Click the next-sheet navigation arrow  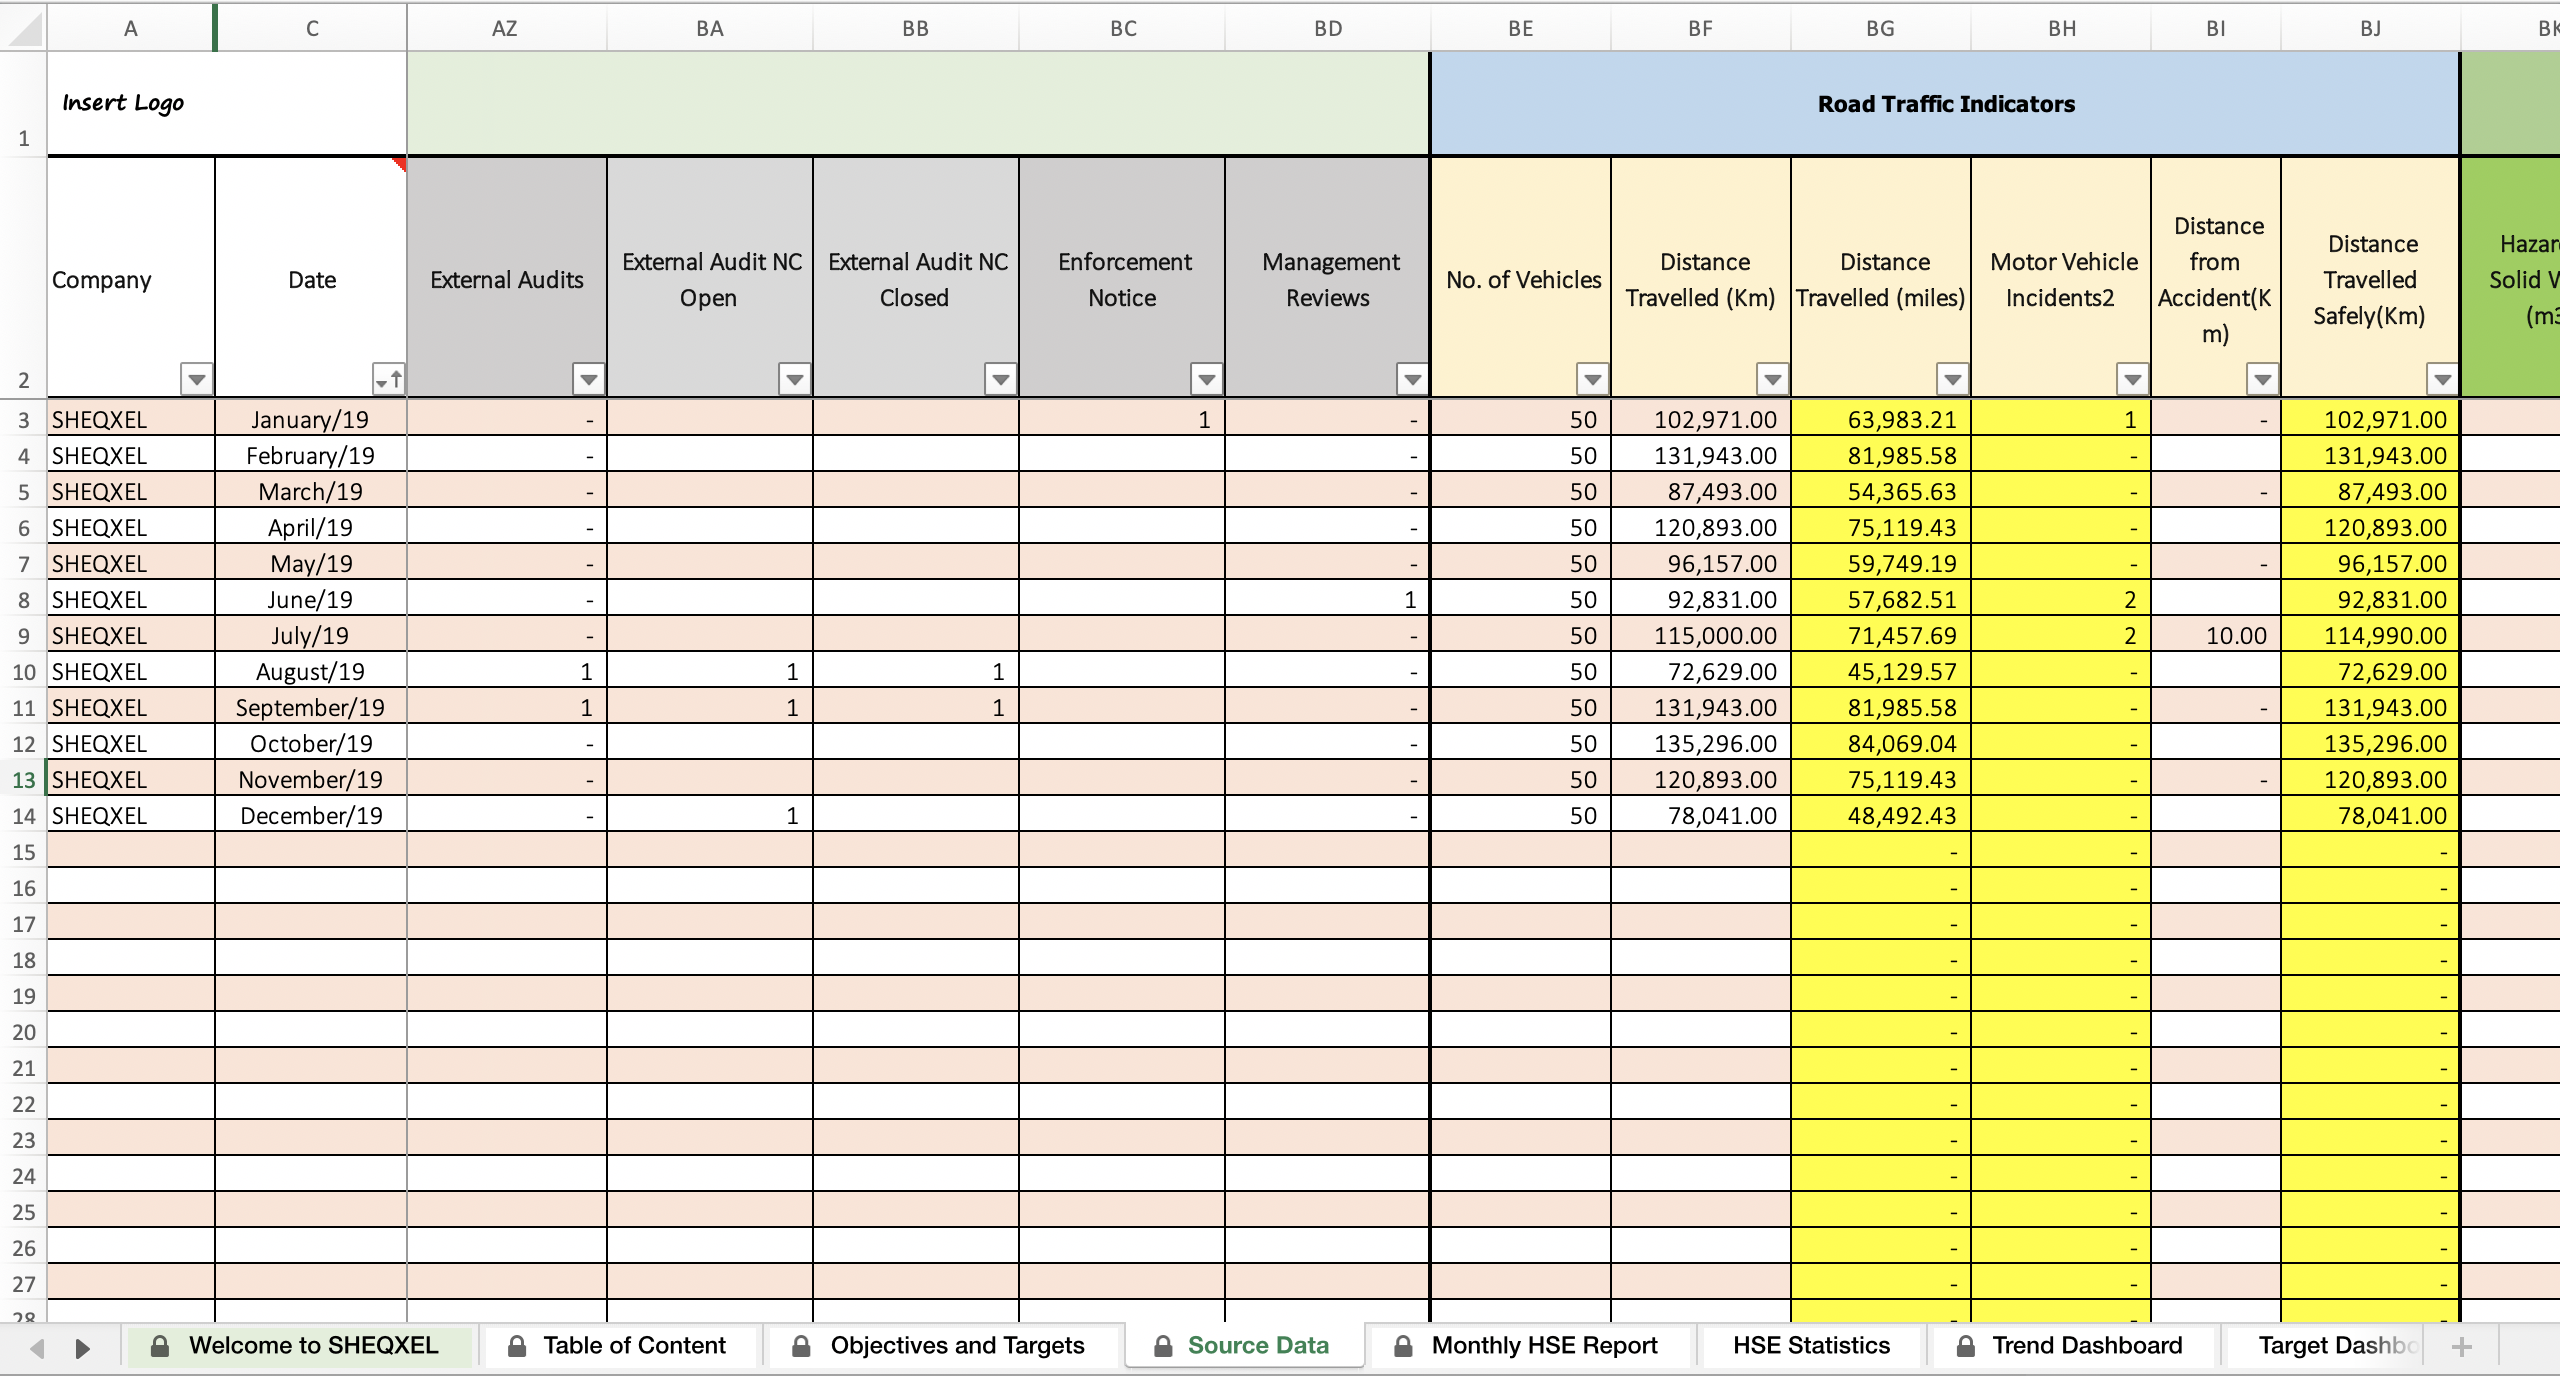pyautogui.click(x=83, y=1347)
